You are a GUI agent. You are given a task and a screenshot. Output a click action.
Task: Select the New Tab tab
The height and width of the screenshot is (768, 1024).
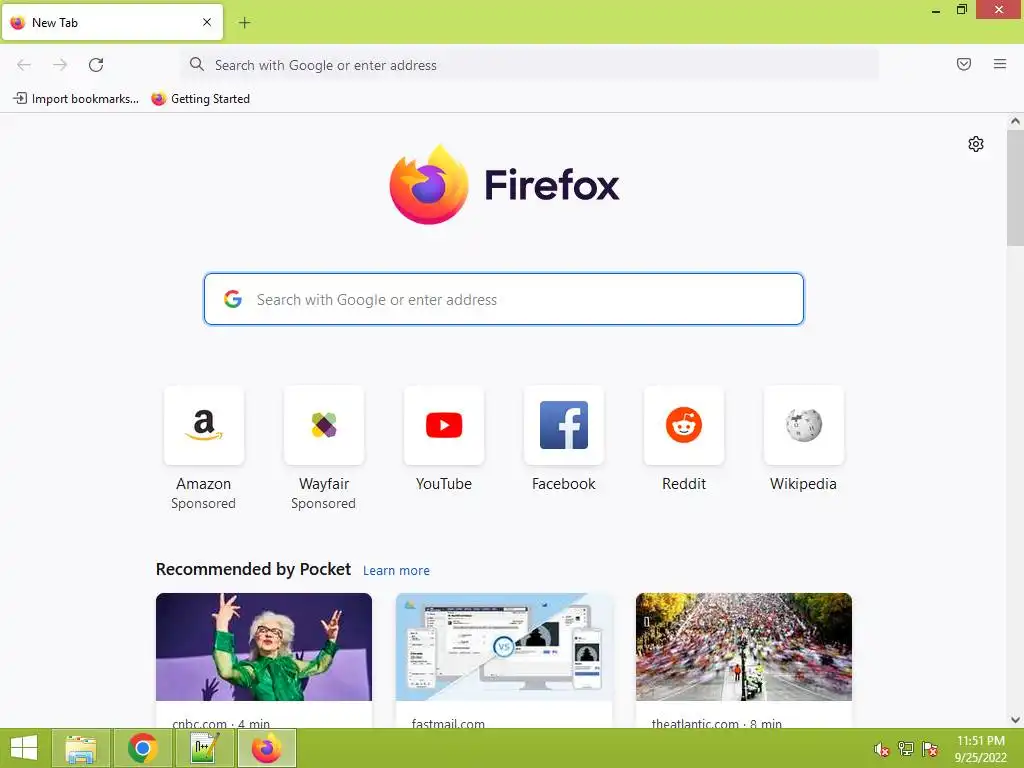pos(112,22)
